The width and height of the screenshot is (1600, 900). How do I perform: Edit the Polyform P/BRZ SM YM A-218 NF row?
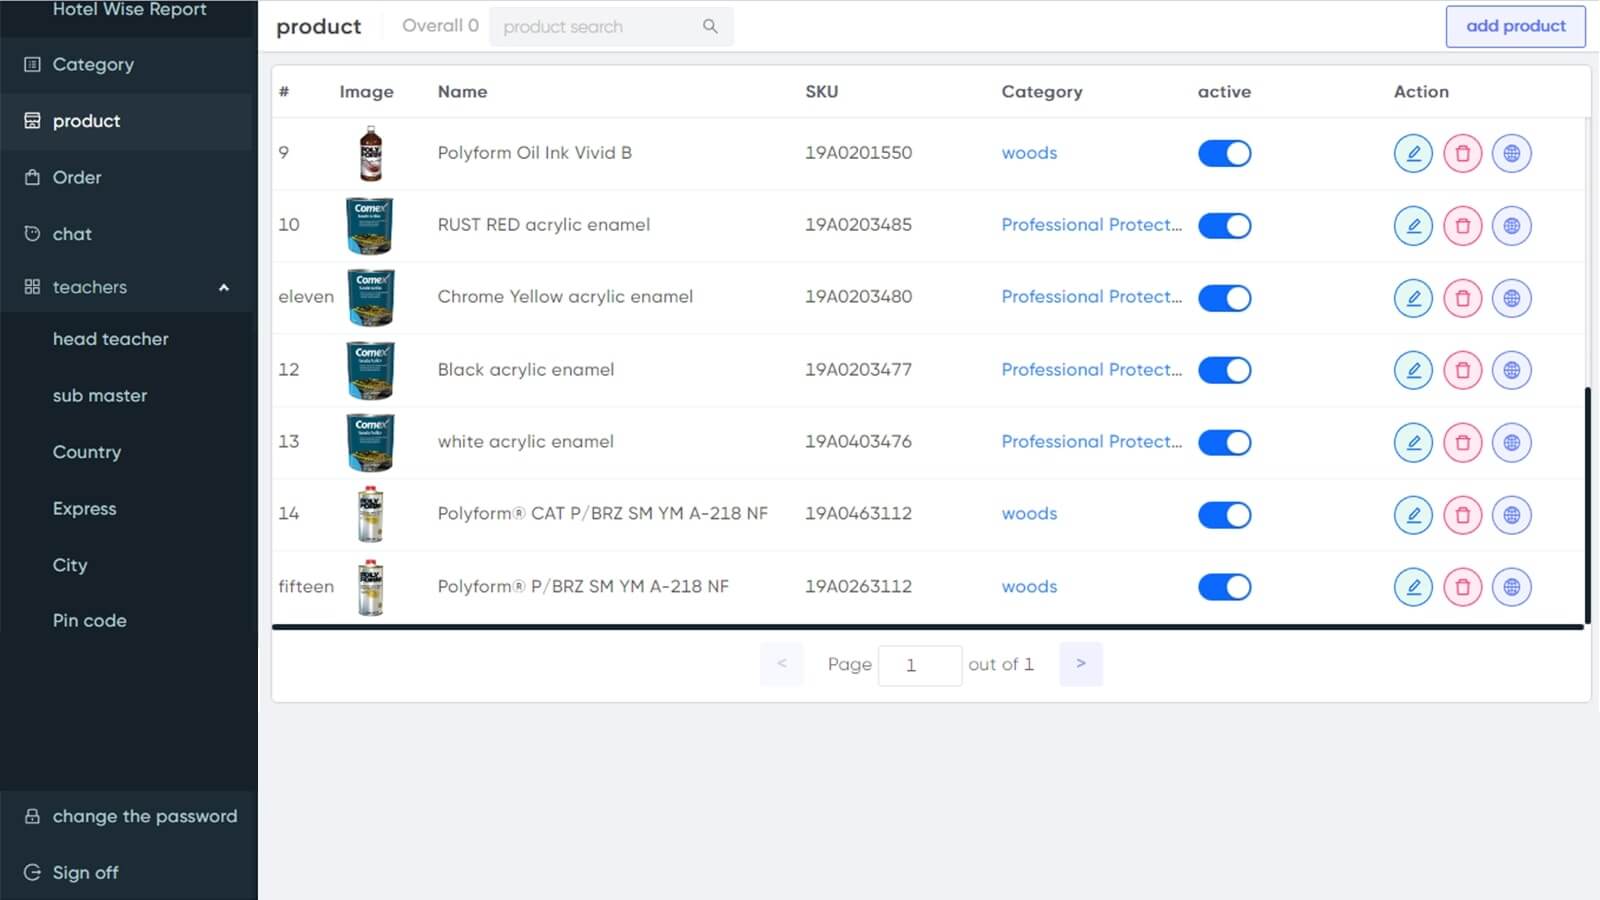coord(1413,587)
